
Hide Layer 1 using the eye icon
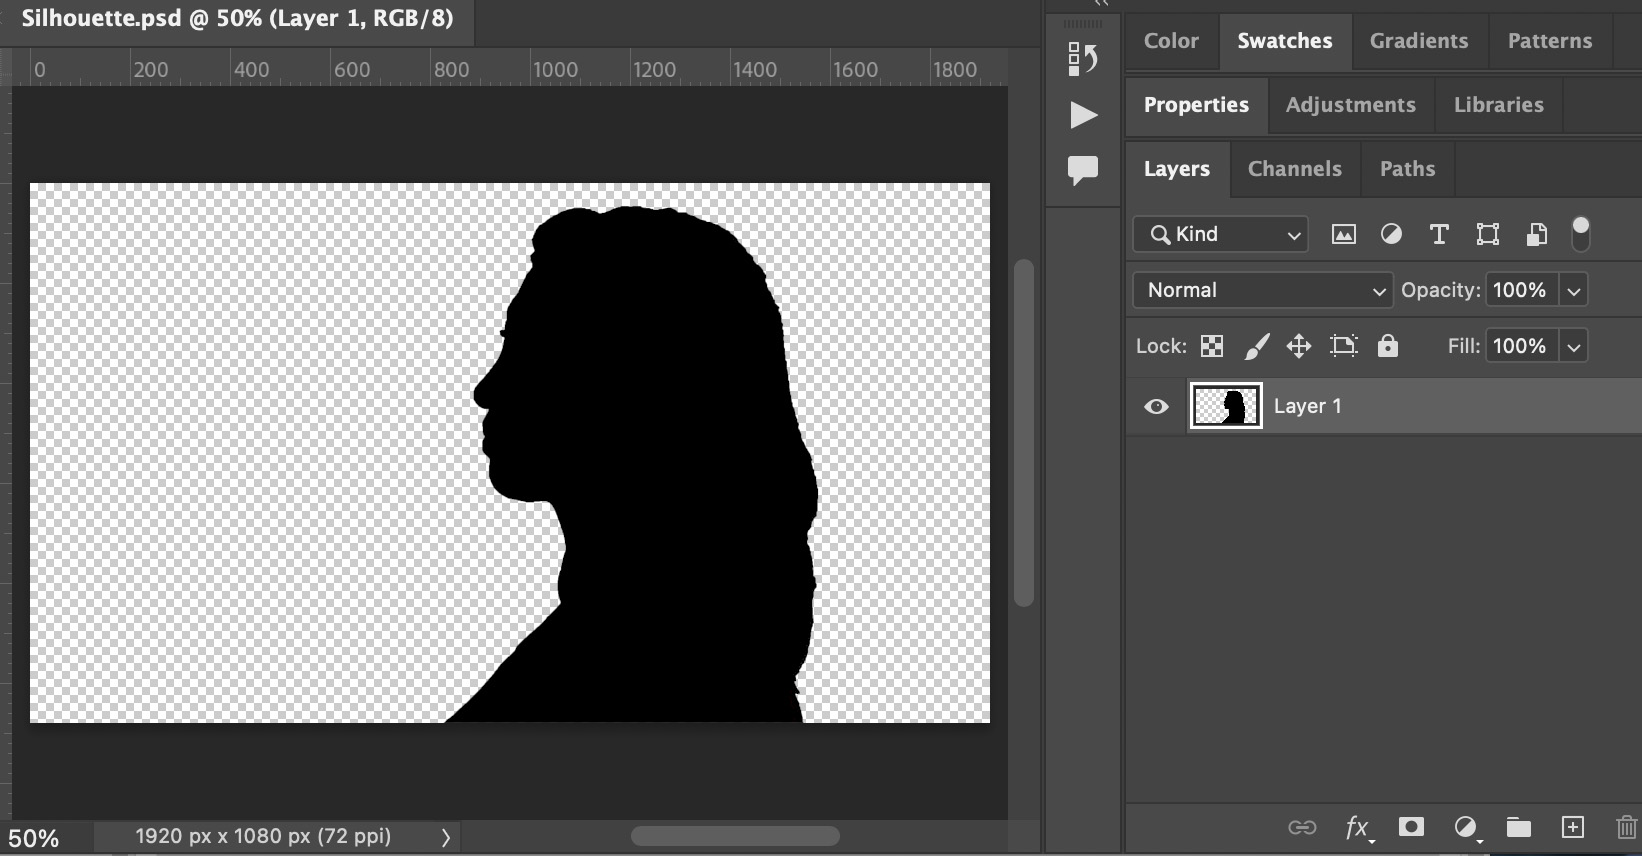point(1156,406)
